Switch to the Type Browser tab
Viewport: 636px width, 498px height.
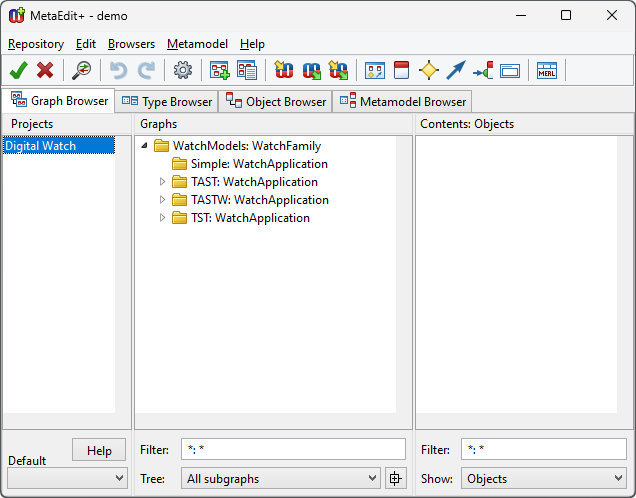tap(167, 101)
